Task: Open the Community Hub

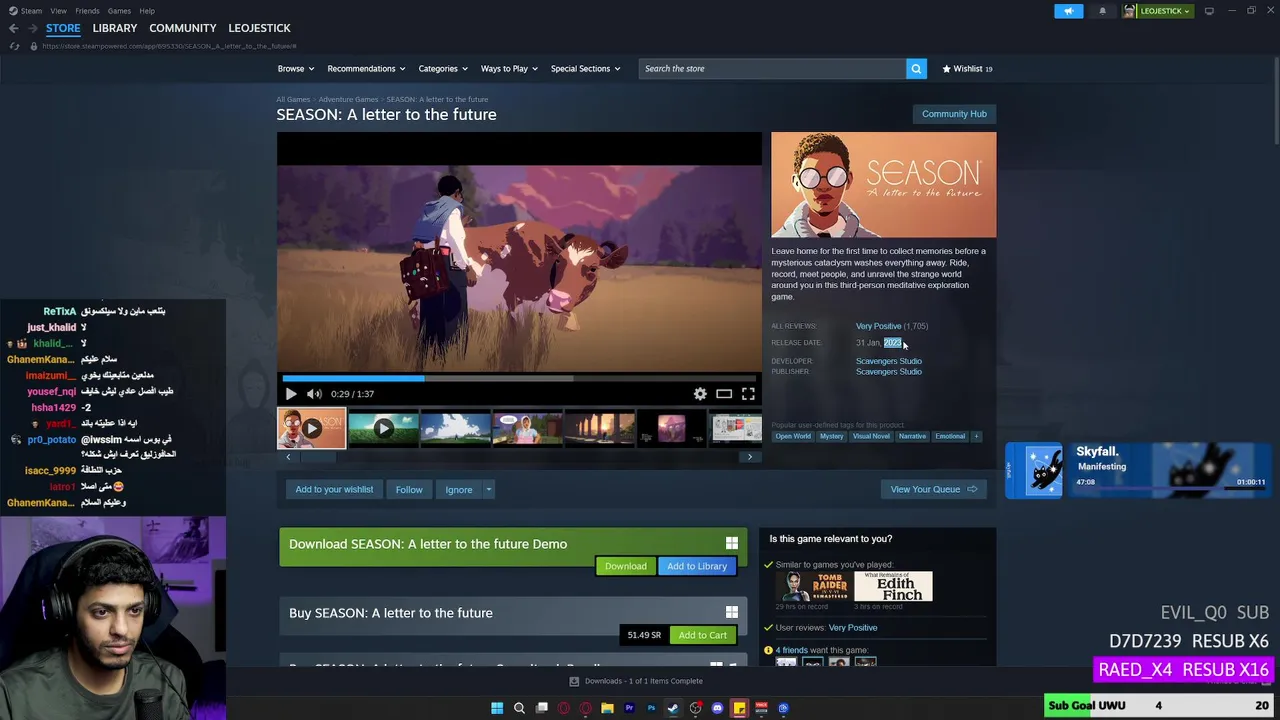Action: click(x=954, y=114)
